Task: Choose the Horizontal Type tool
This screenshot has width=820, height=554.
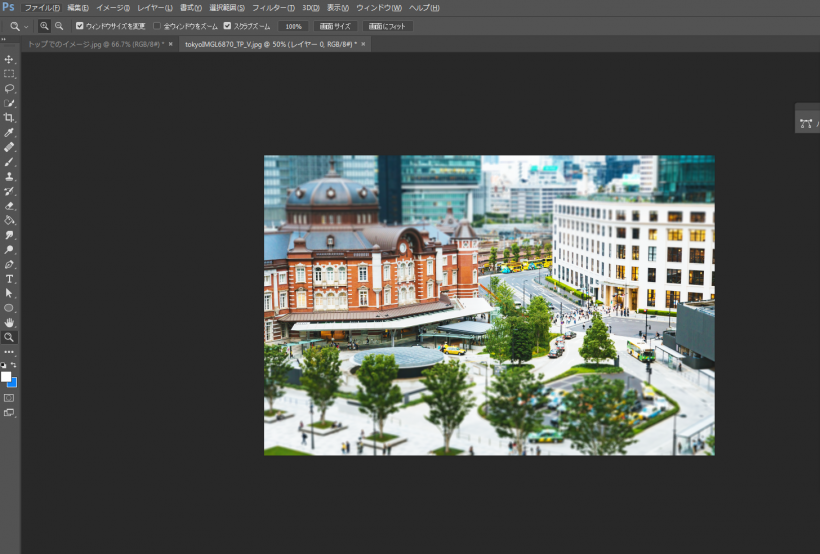Action: coord(9,279)
